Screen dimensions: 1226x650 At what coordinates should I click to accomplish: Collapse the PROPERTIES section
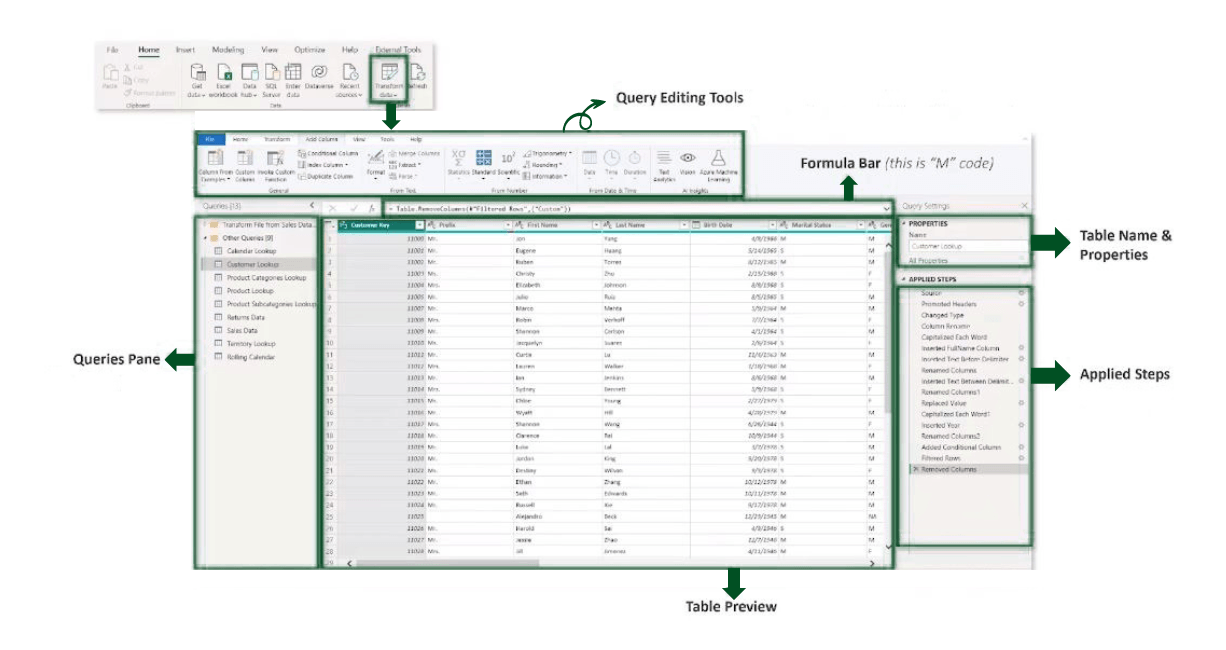pos(903,224)
